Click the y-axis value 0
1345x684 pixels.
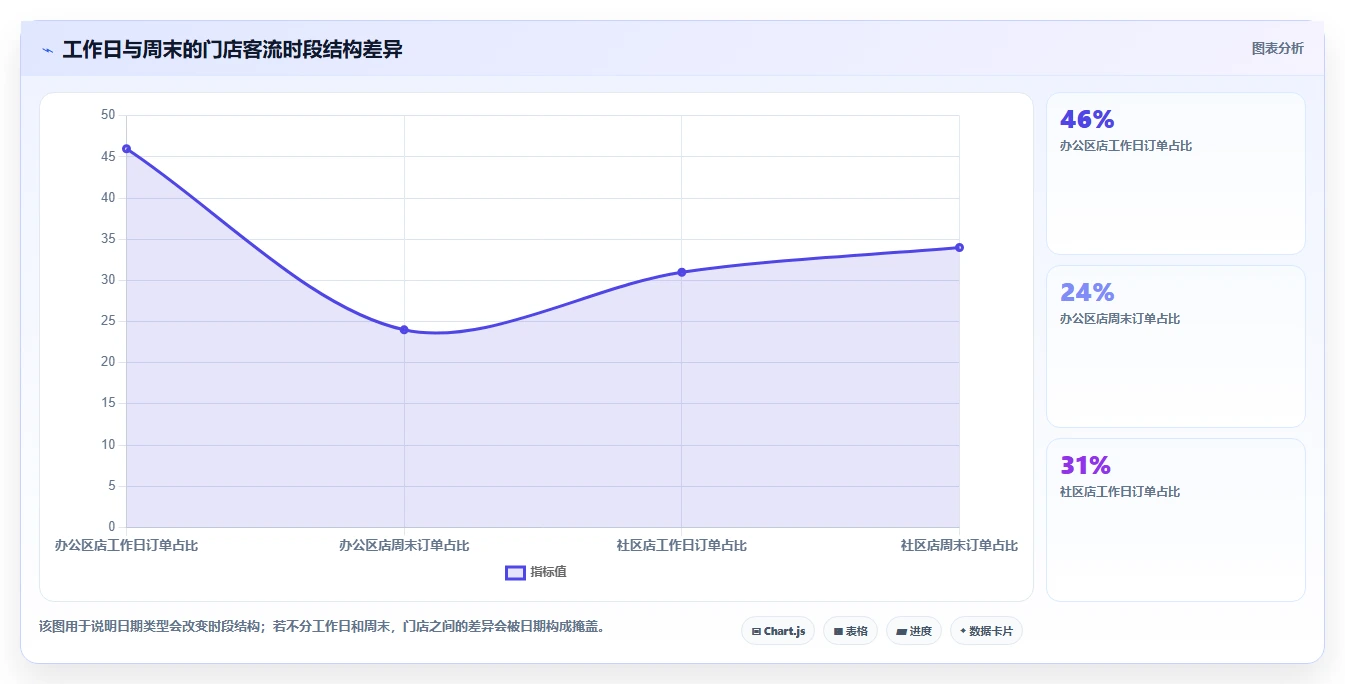(x=112, y=527)
